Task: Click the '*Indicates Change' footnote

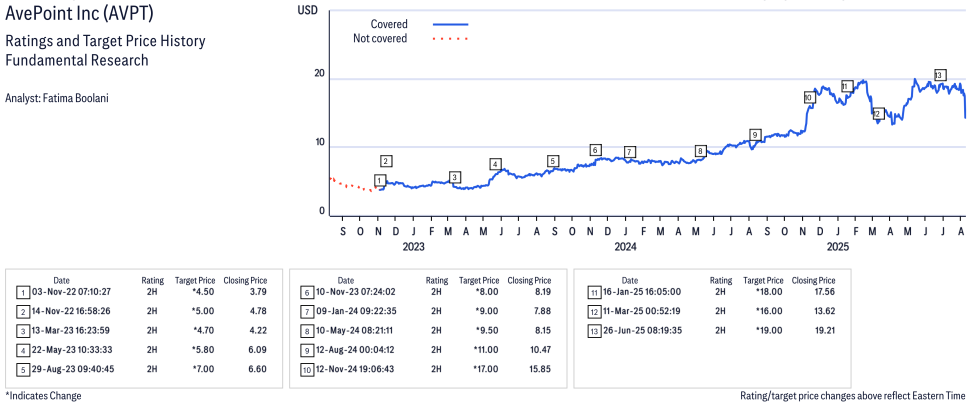Action: [43, 395]
